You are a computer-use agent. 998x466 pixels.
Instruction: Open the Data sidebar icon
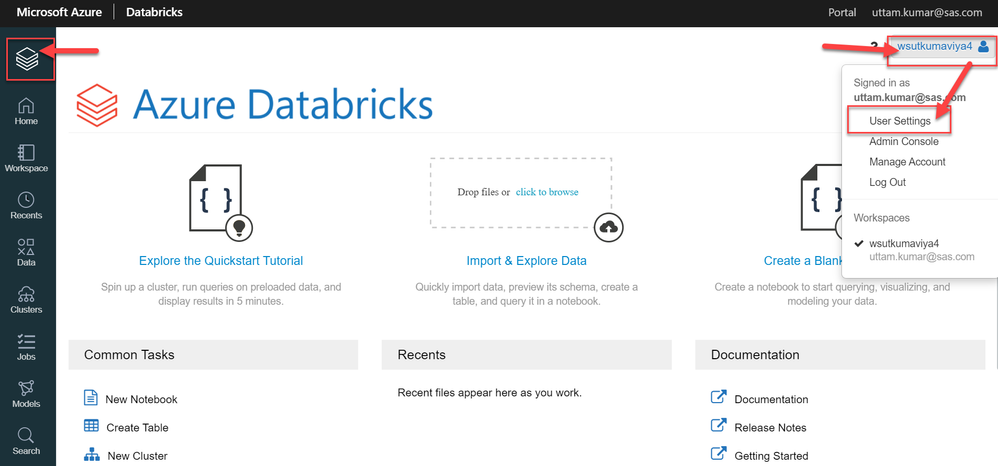(26, 252)
